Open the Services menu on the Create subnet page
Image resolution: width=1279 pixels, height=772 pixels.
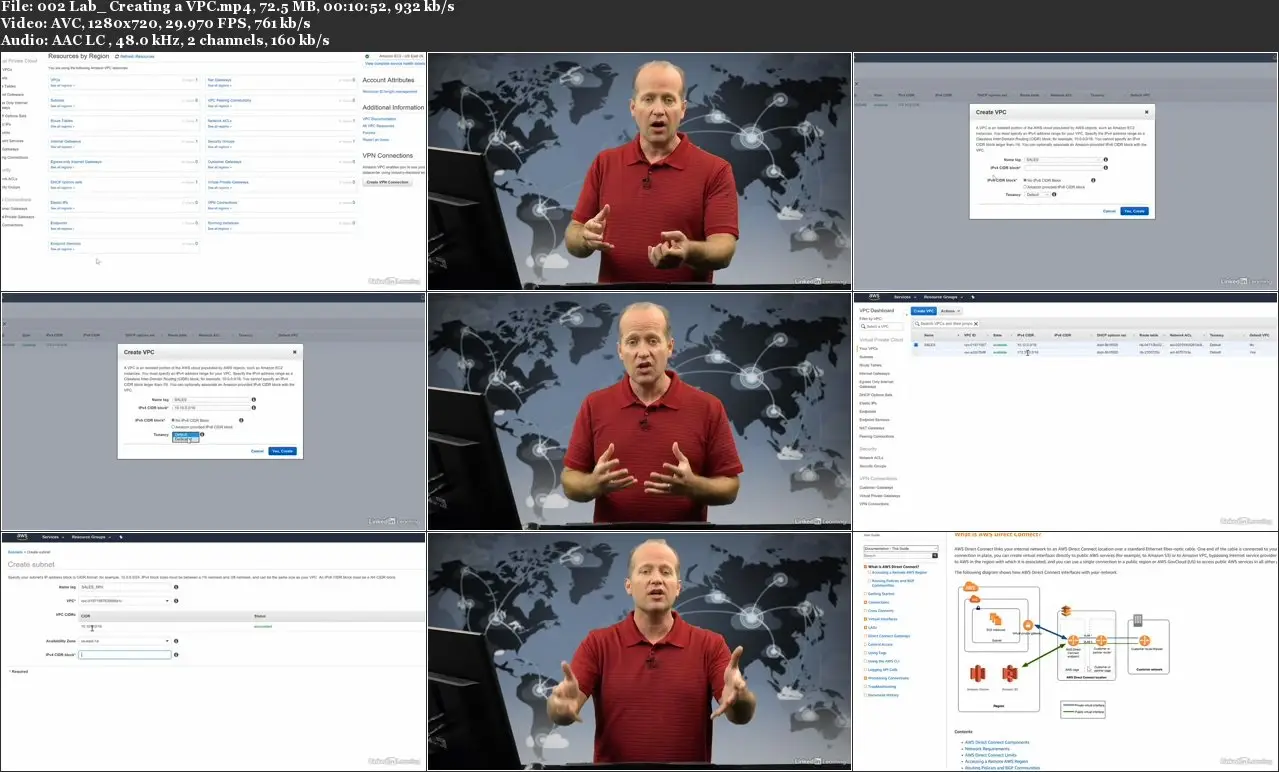[x=53, y=537]
